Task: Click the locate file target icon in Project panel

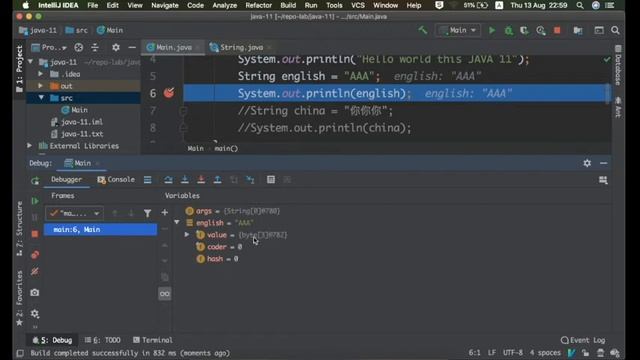Action: (78, 47)
